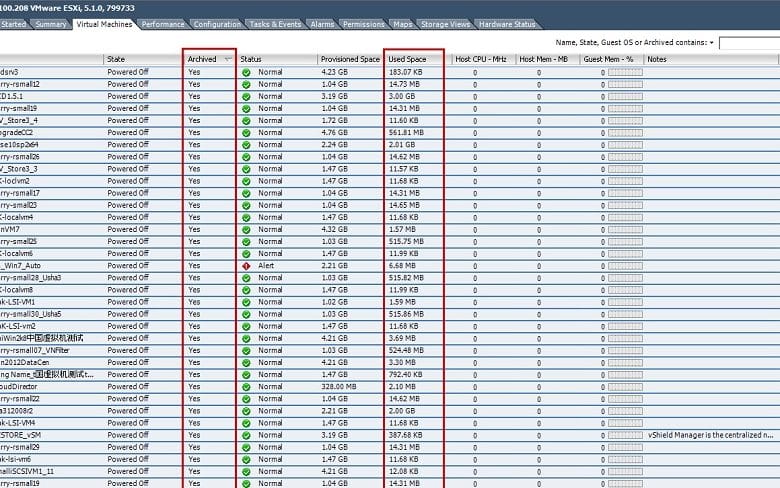Image resolution: width=780 pixels, height=488 pixels.
Task: Click the green check icon for rry-rsmall17
Action: click(246, 194)
